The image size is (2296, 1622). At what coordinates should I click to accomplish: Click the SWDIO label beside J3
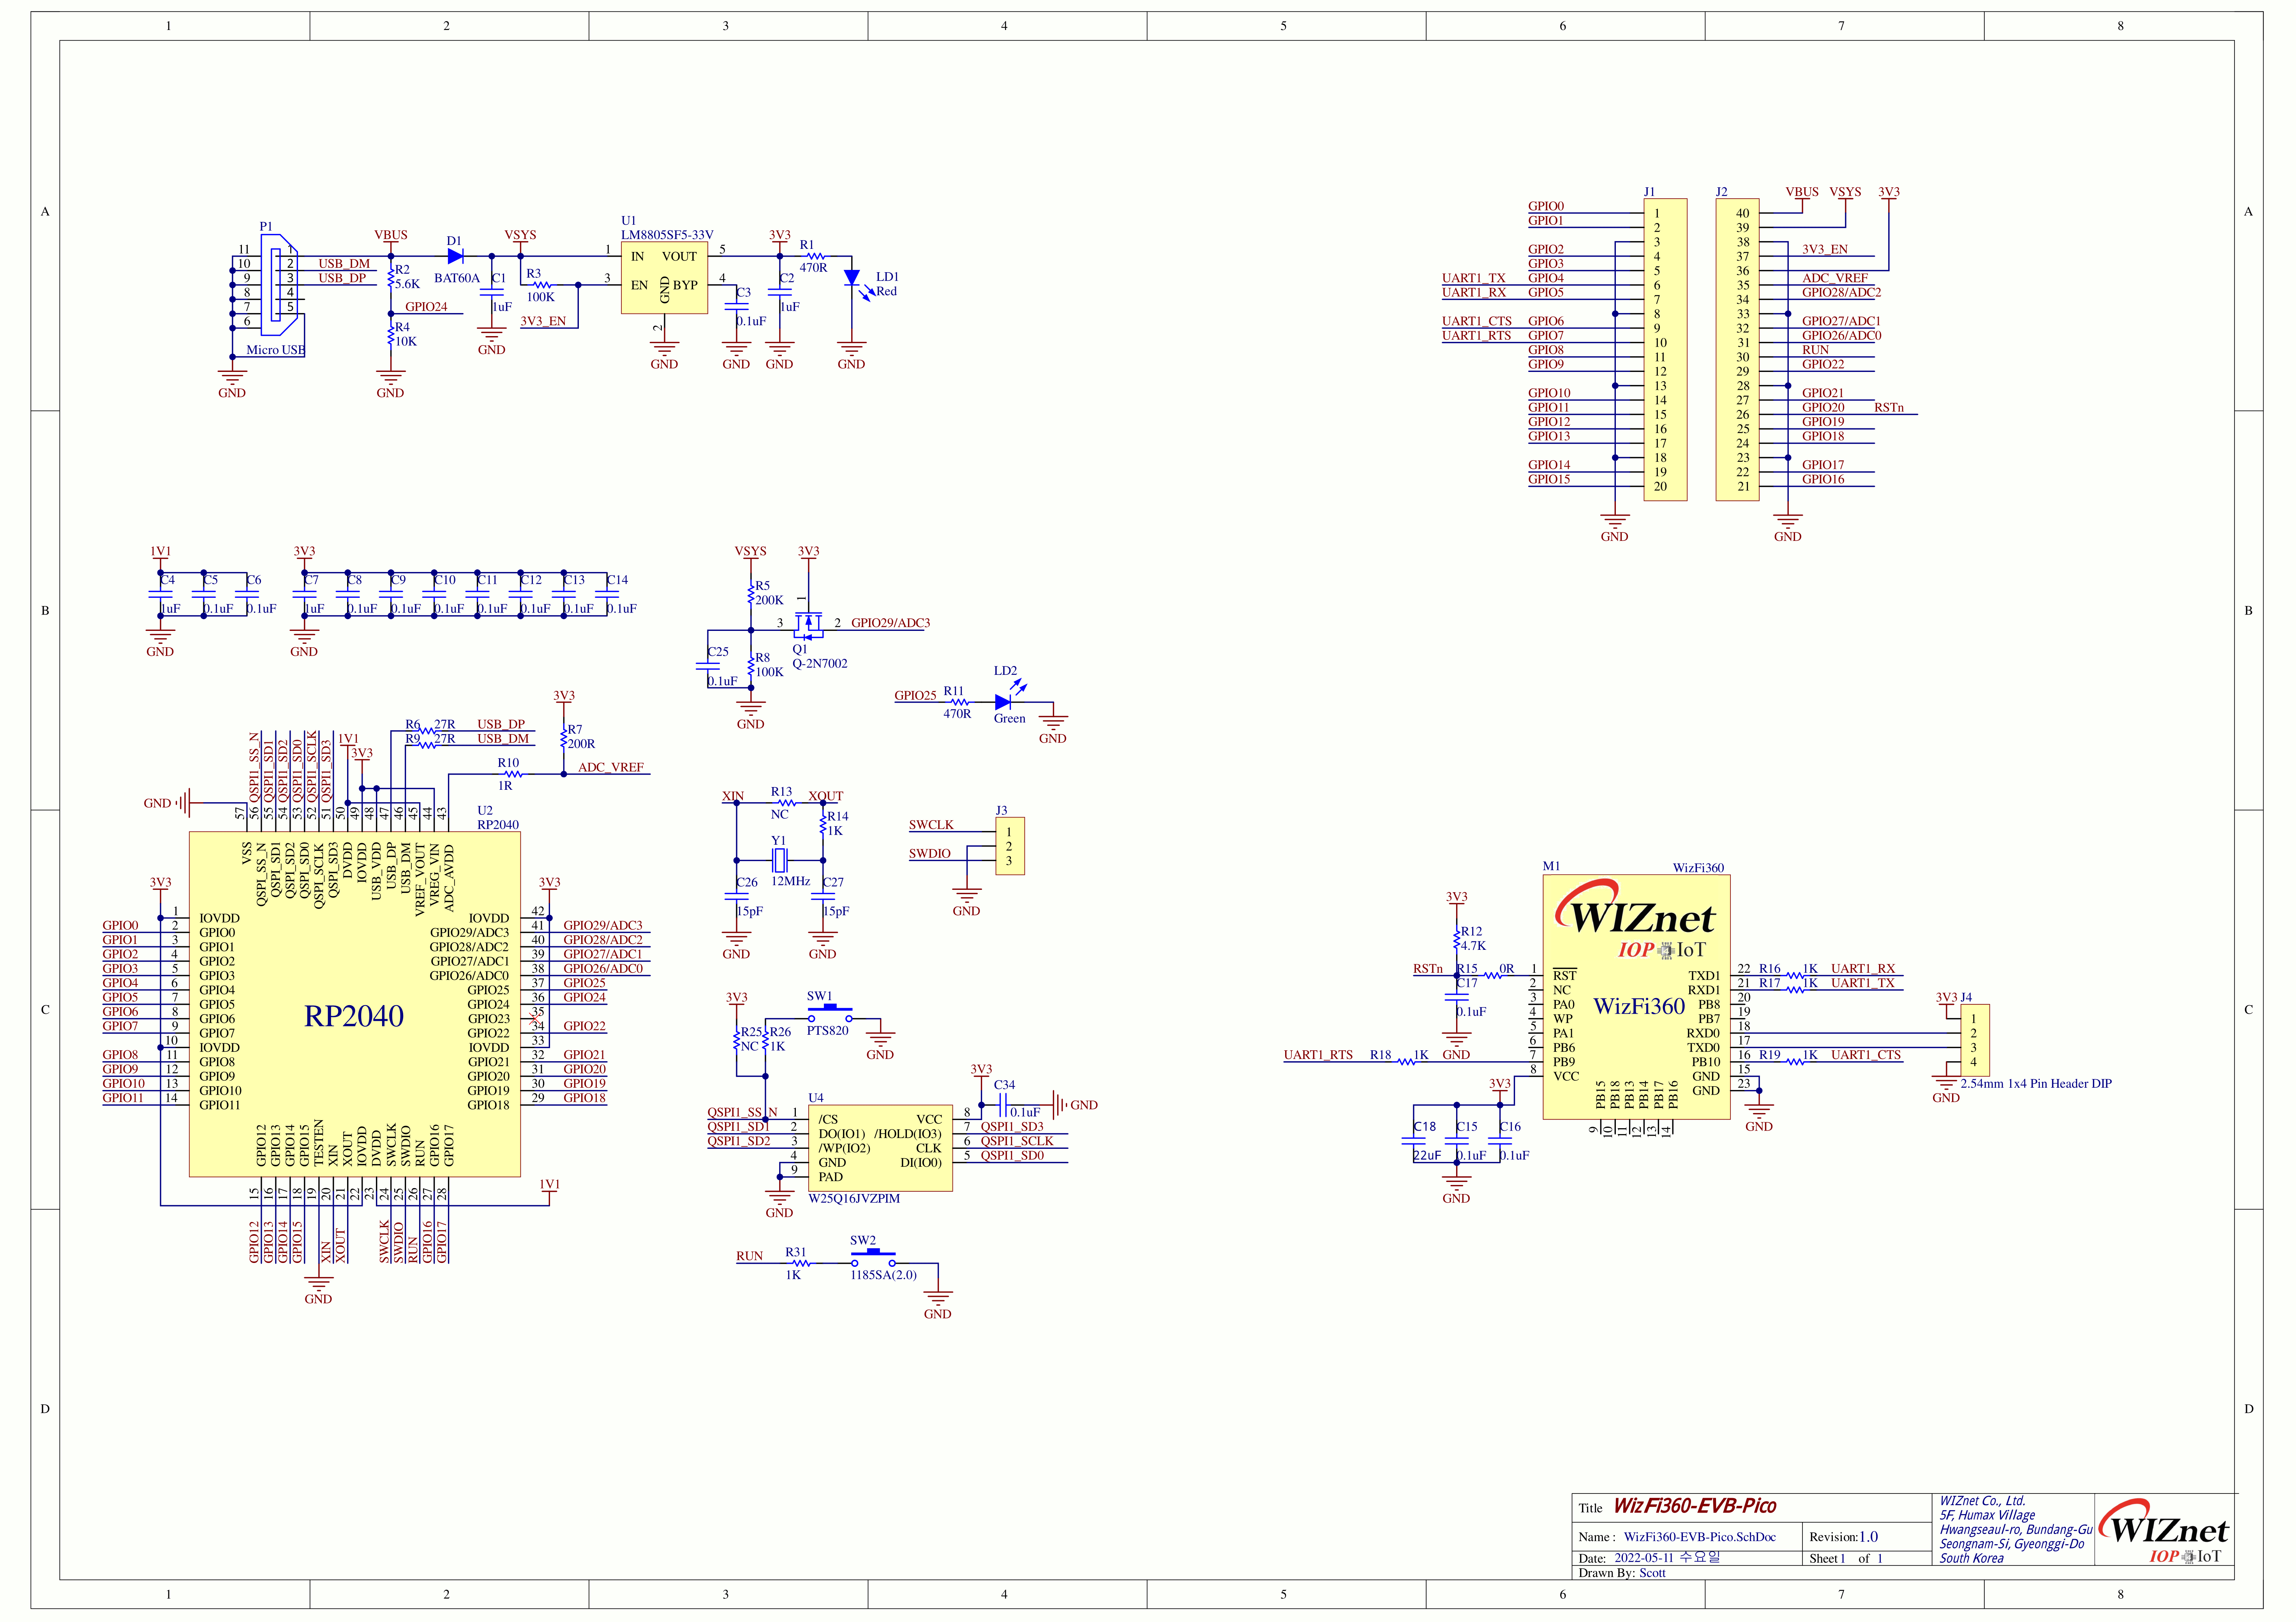pos(930,854)
